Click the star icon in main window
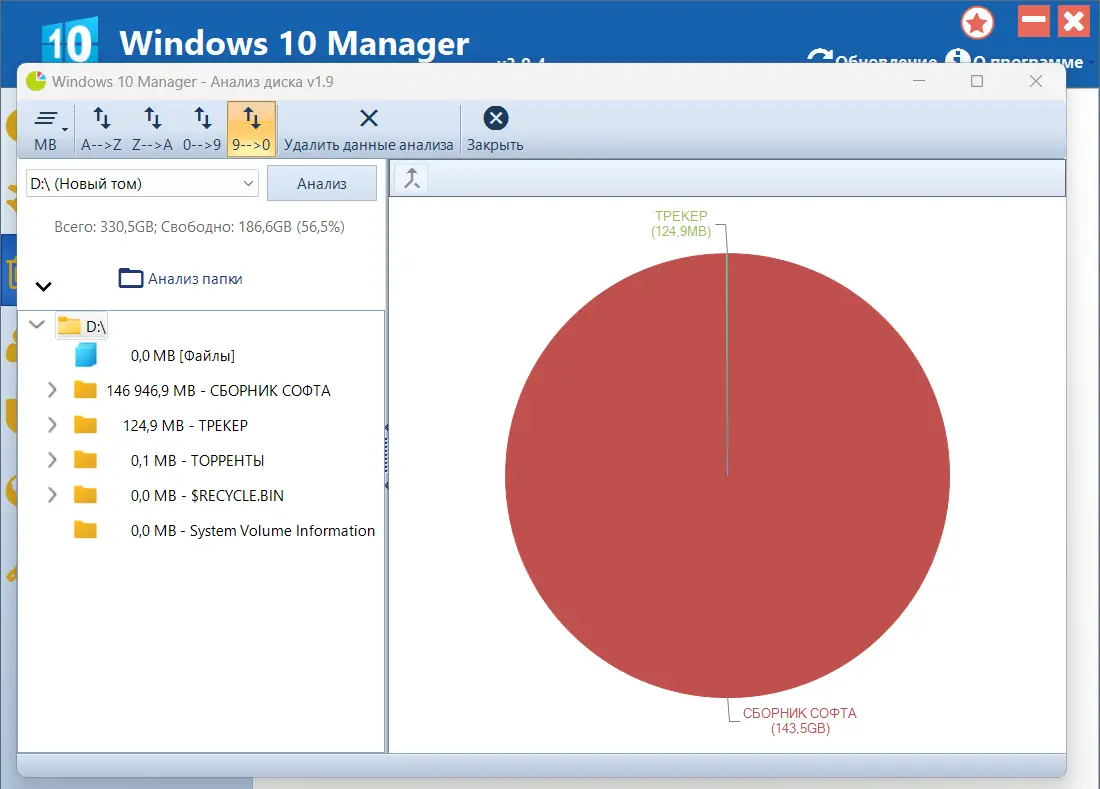This screenshot has width=1100, height=789. [977, 23]
